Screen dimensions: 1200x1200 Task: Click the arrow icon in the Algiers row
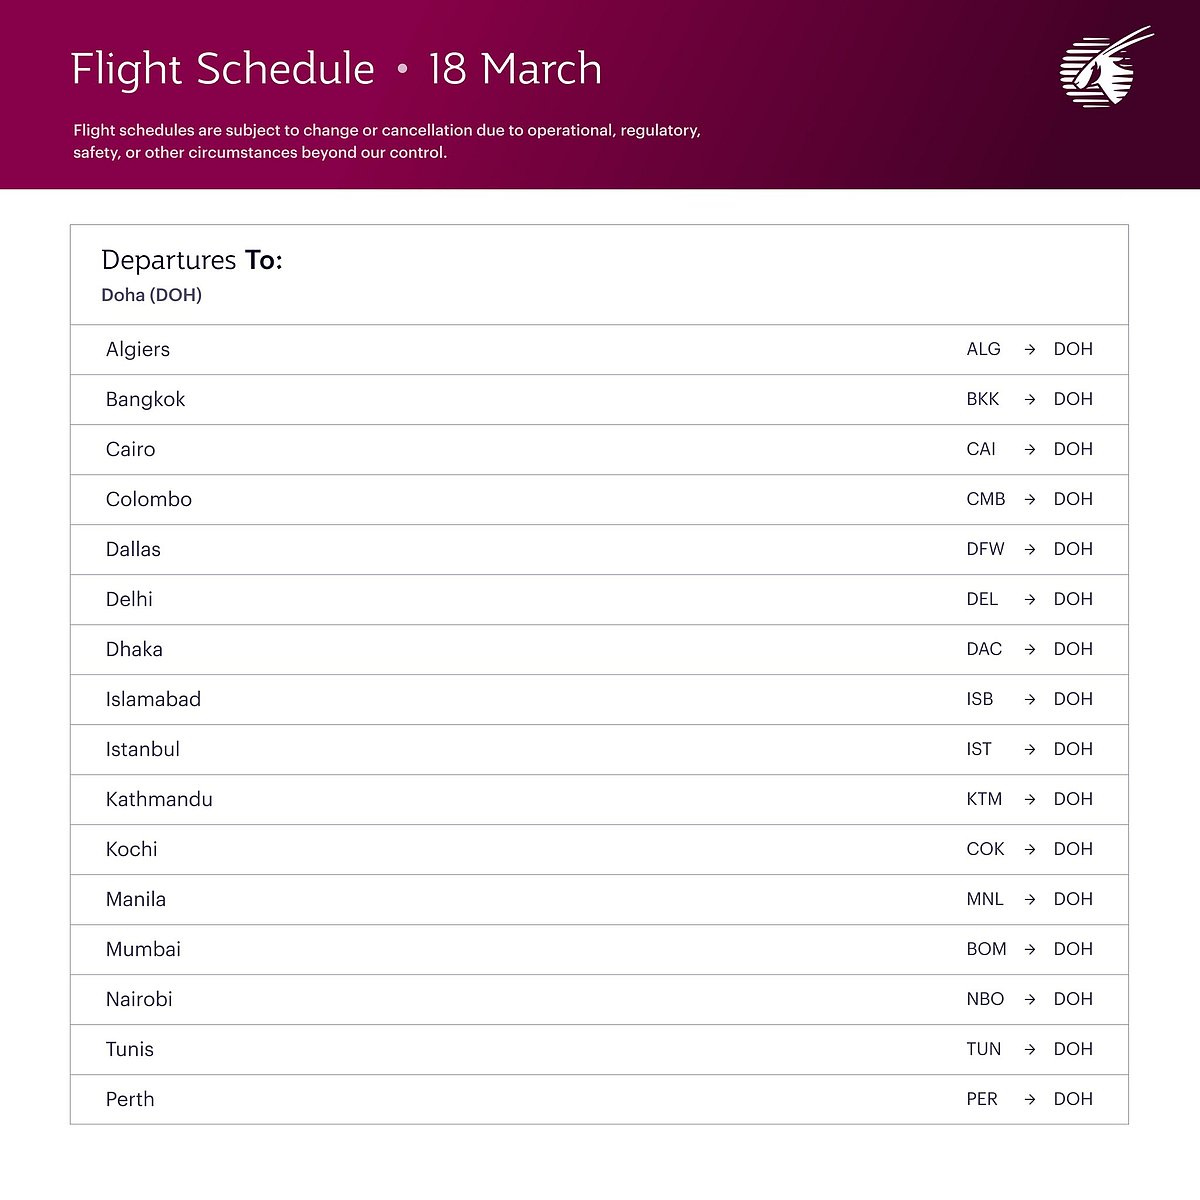[1029, 349]
